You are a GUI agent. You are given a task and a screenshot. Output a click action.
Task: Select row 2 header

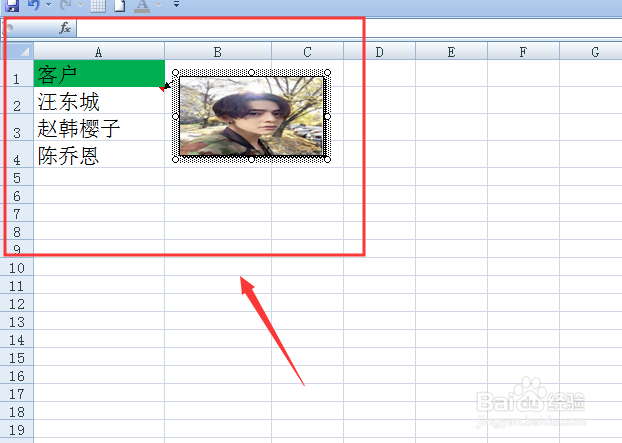[17, 101]
